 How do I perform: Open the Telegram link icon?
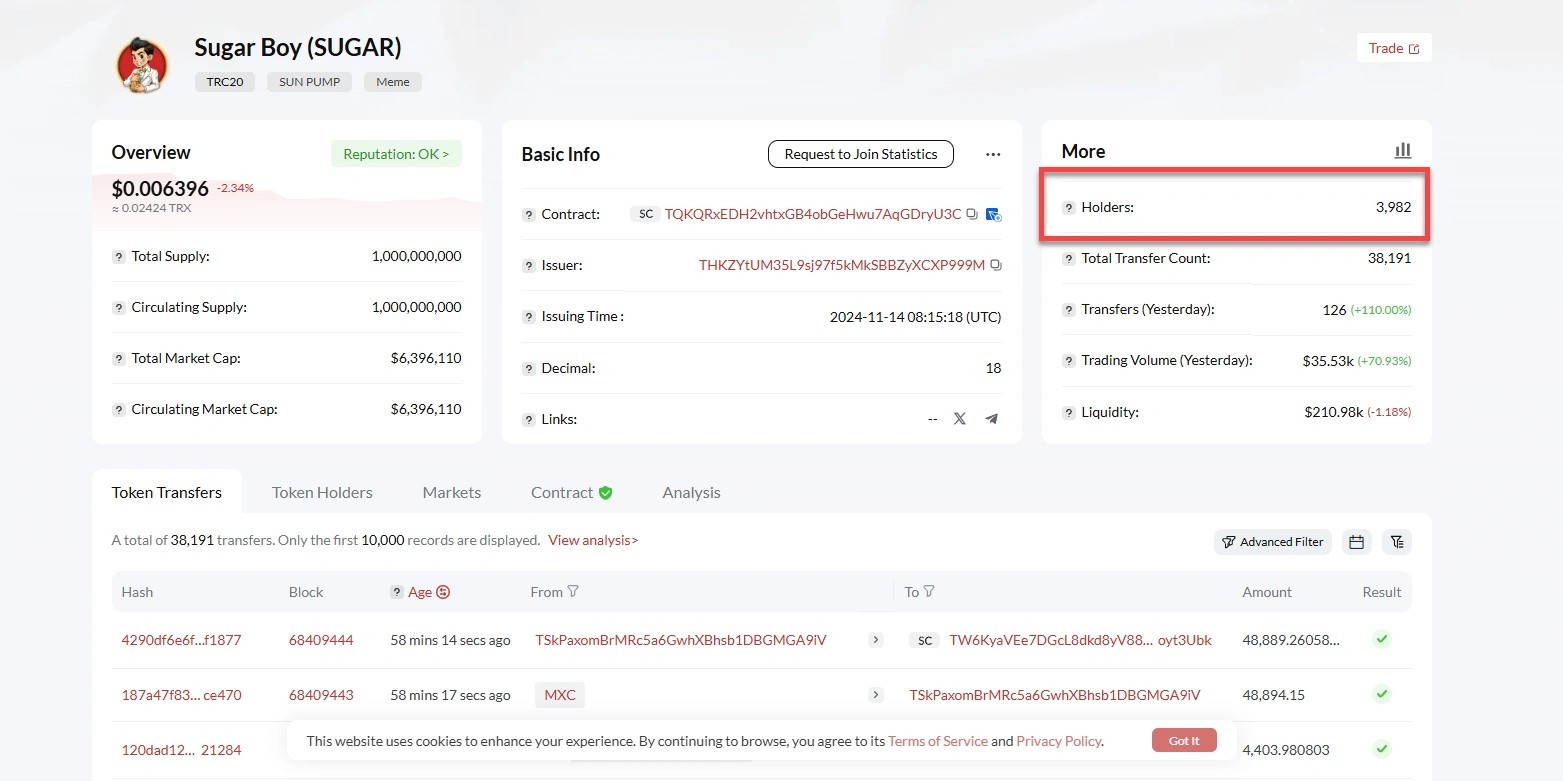pyautogui.click(x=992, y=419)
